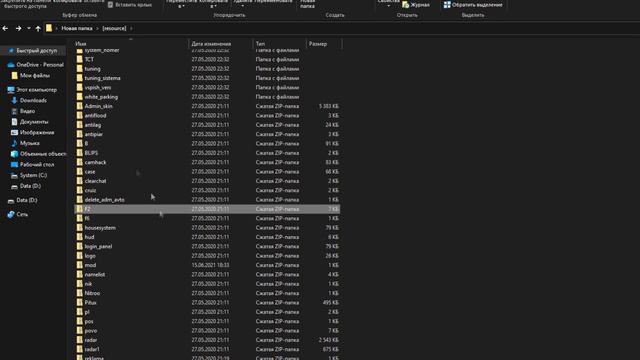Select the radar ZIP archive icon

pos(80,340)
